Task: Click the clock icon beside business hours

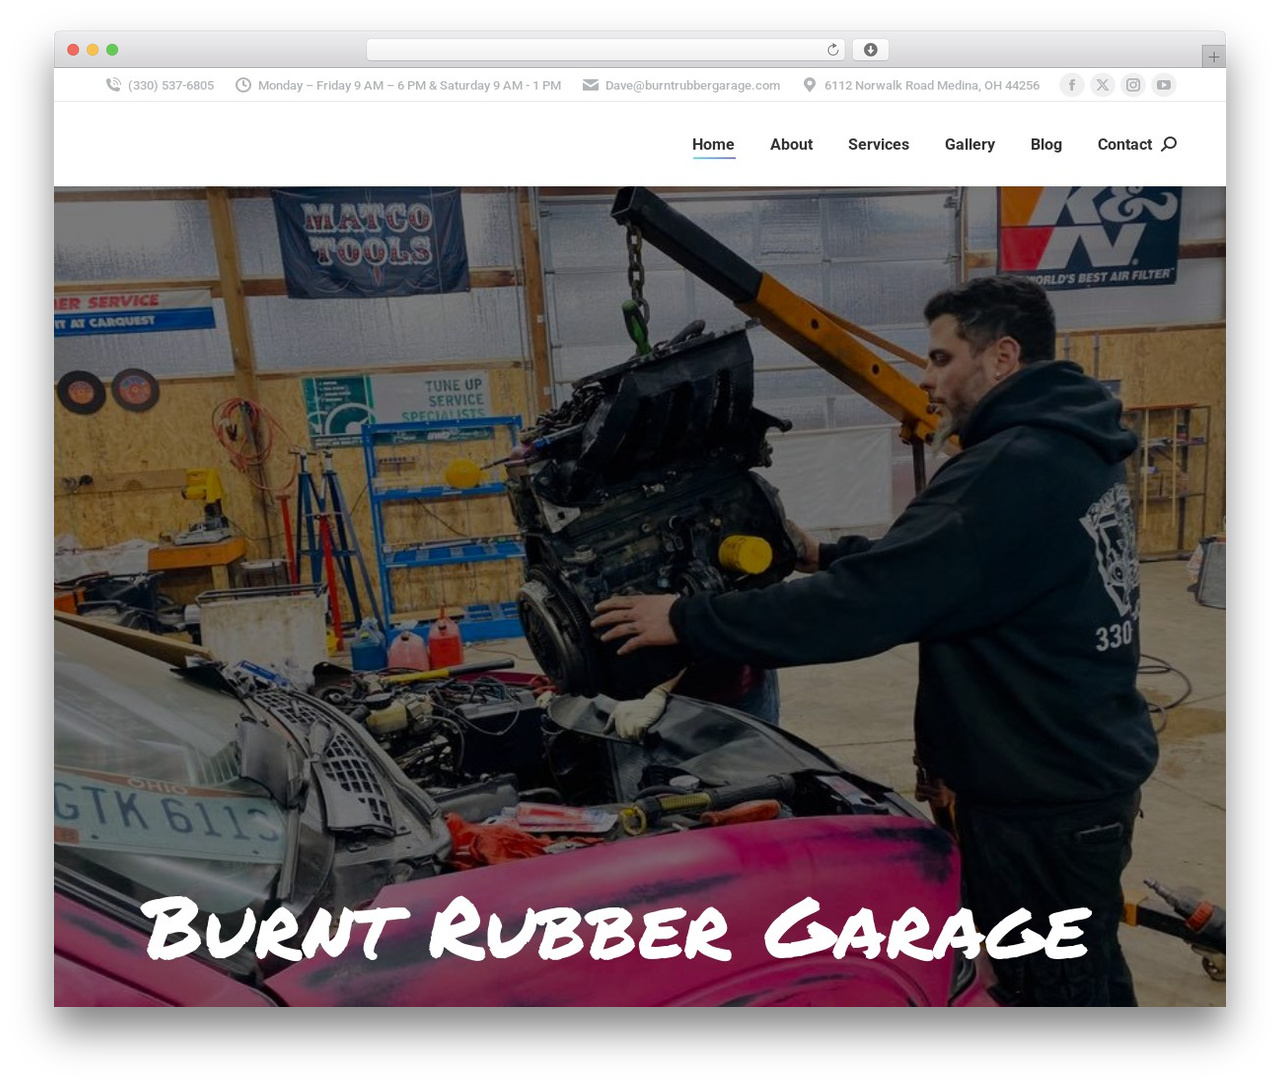Action: coord(243,85)
